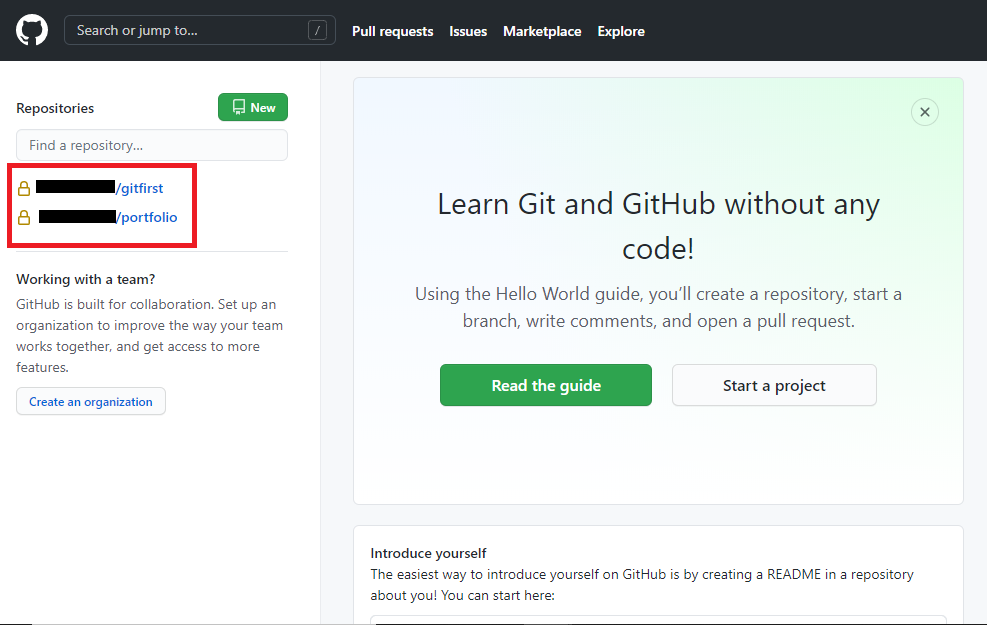Screen dimensions: 987x625
Task: Select the 'Introduce yourself' heading
Action: (x=428, y=553)
